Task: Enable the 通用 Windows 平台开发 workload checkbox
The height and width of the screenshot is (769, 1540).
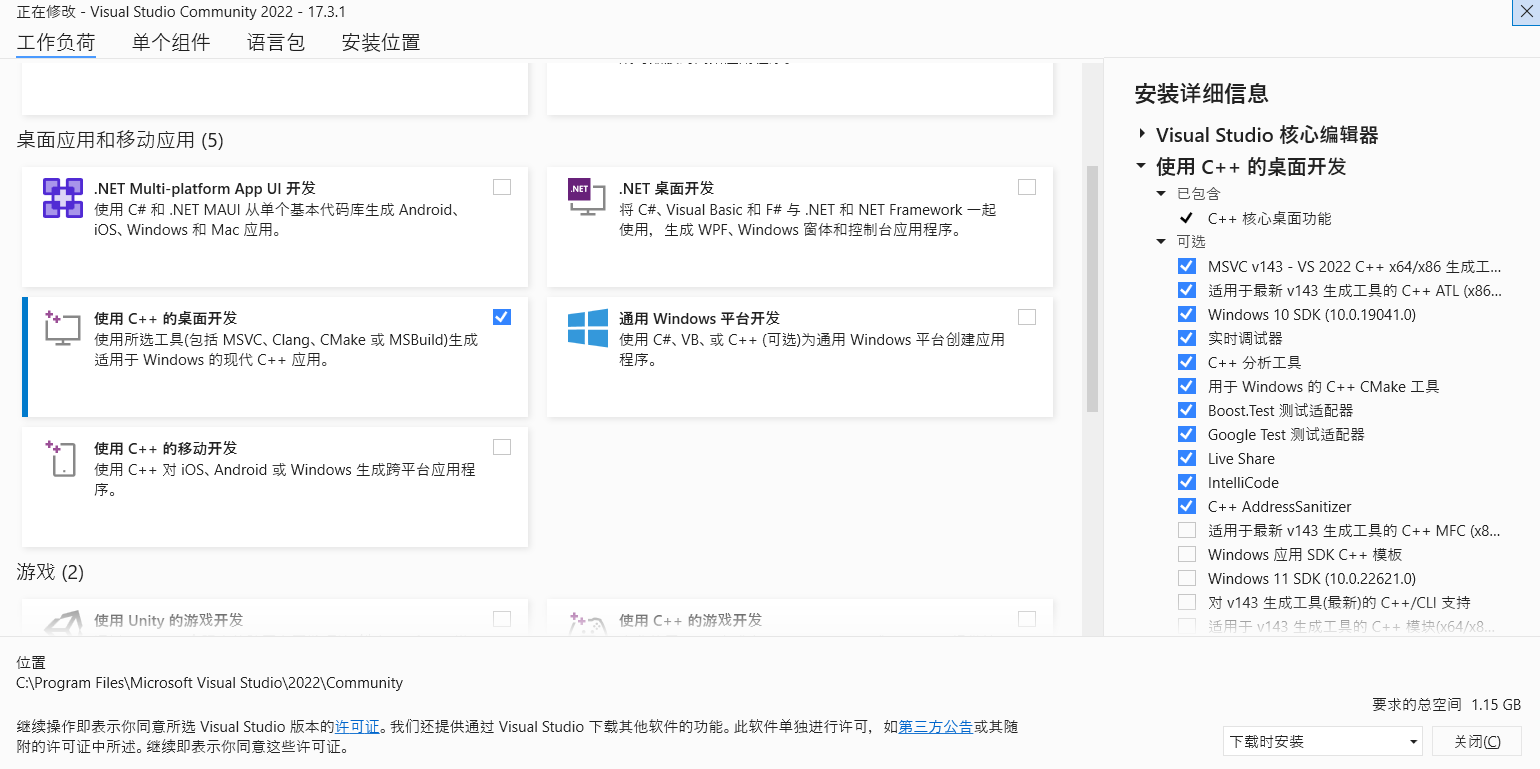Action: pos(1027,317)
